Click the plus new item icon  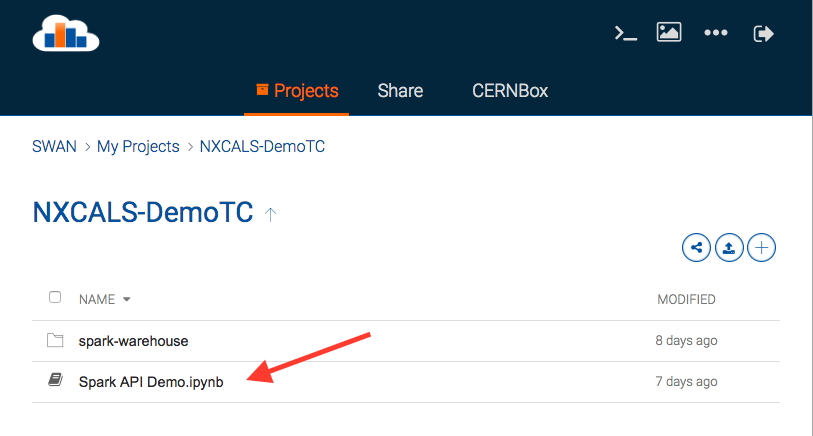[x=762, y=247]
